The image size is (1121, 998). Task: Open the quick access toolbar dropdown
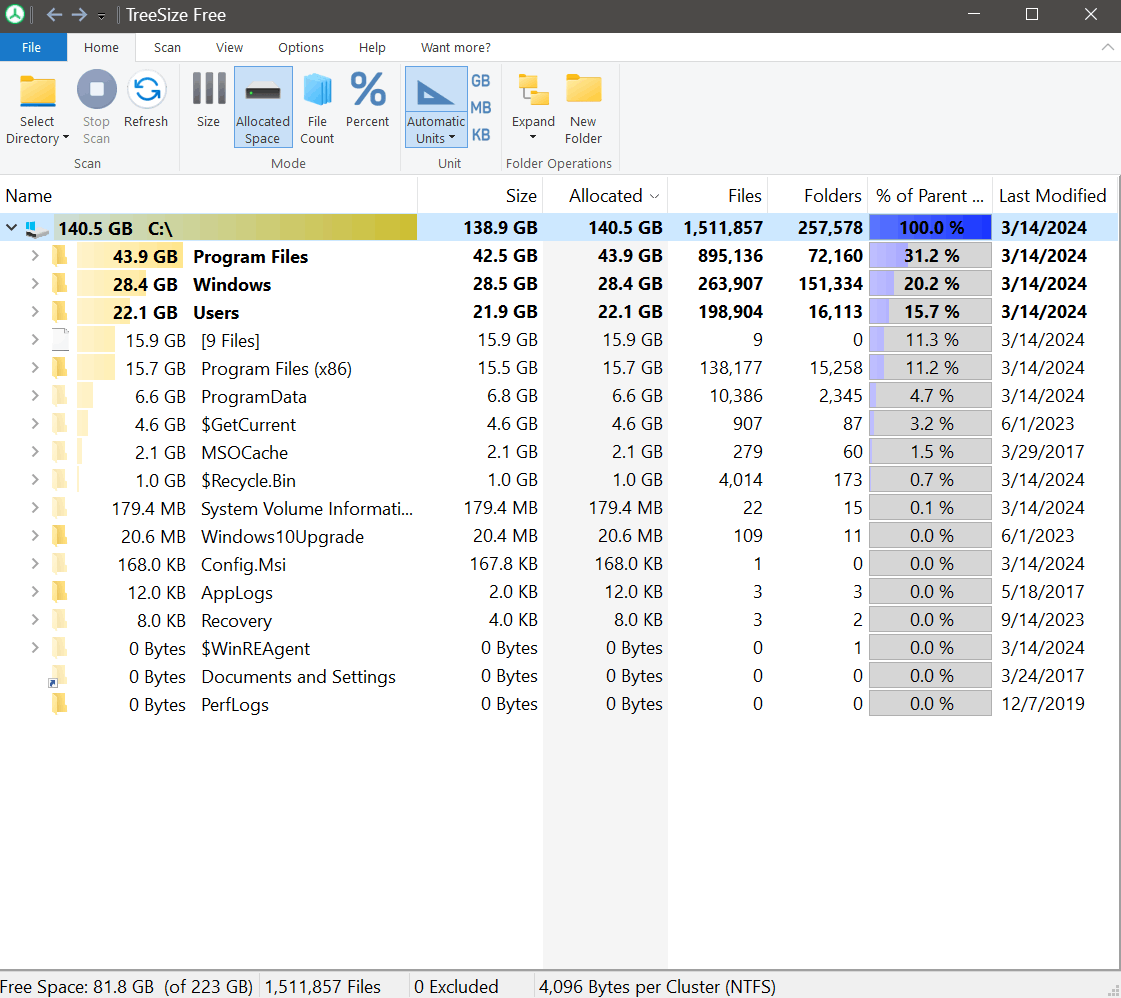click(x=102, y=16)
